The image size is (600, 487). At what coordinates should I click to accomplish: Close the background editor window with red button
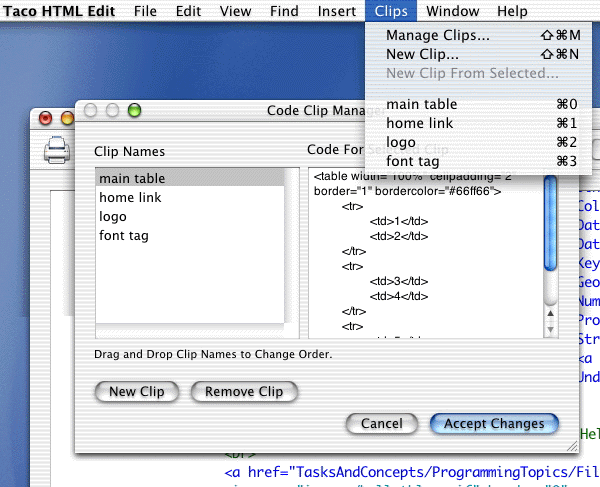pos(46,118)
